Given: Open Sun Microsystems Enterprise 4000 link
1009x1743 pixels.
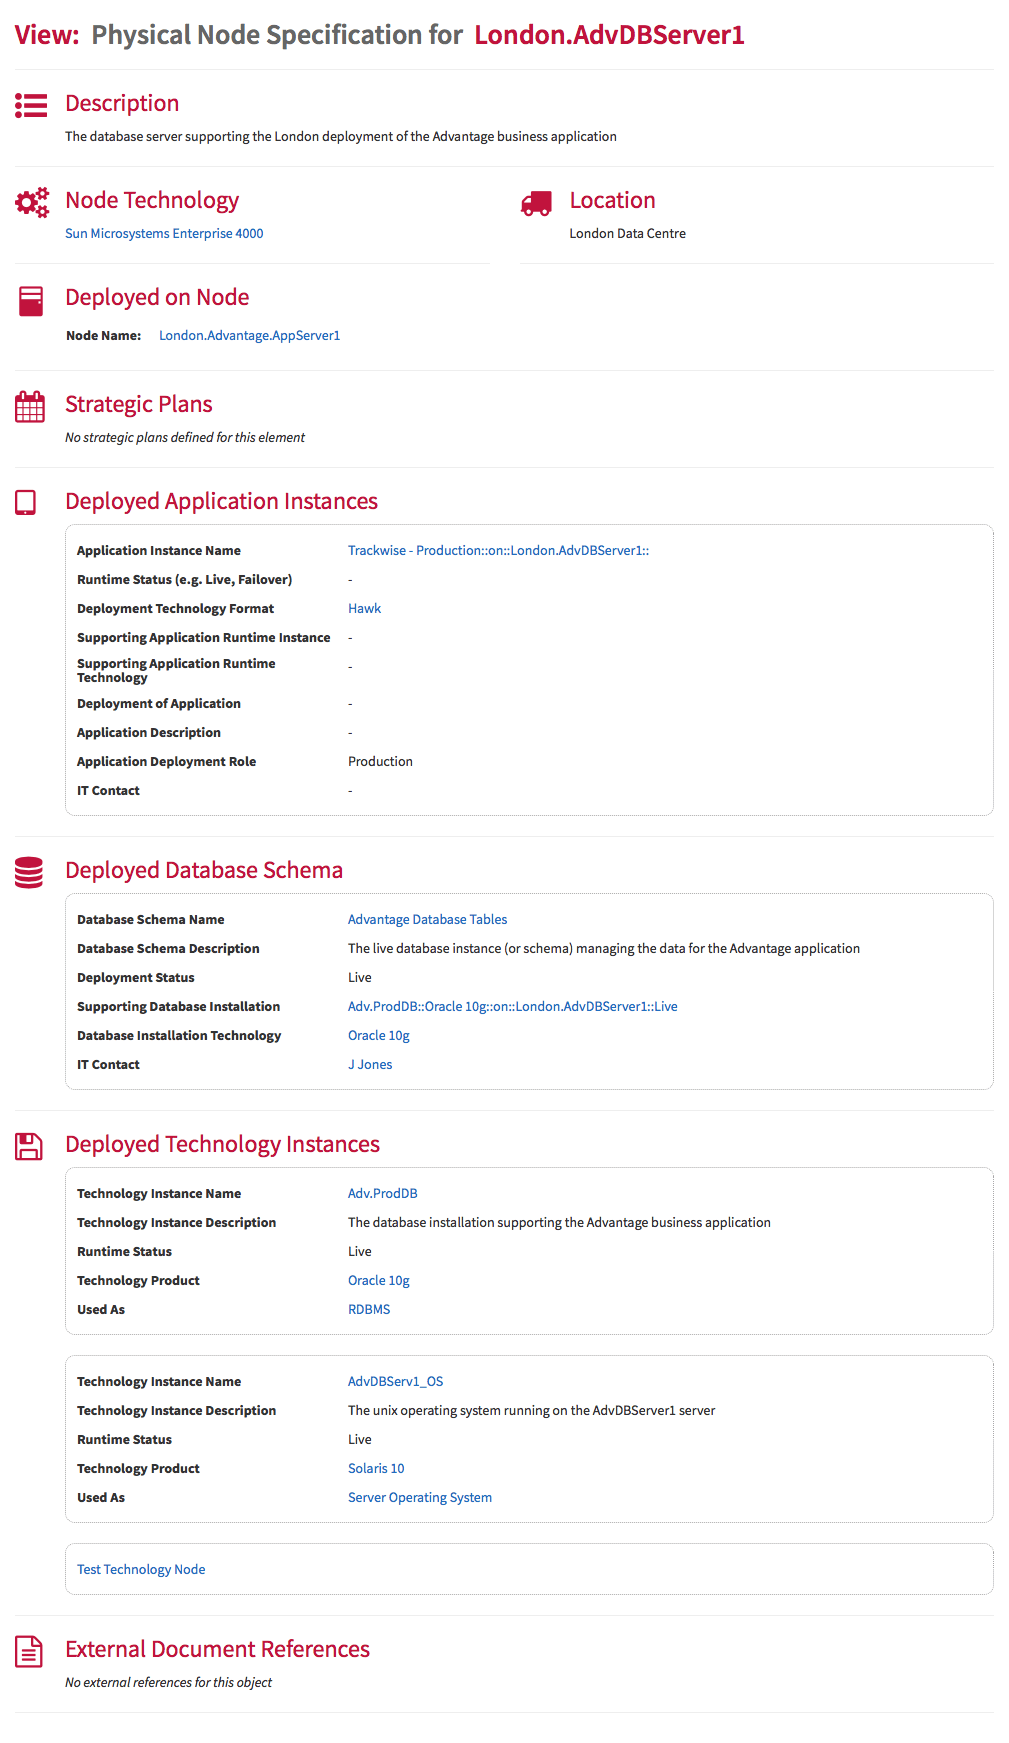Looking at the screenshot, I should tap(164, 233).
